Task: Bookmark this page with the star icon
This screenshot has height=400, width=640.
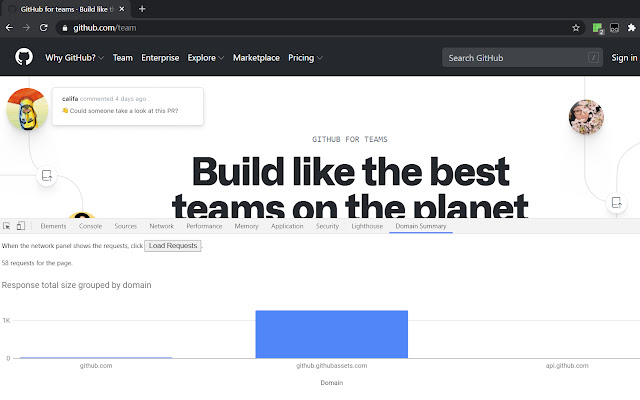Action: pos(576,28)
